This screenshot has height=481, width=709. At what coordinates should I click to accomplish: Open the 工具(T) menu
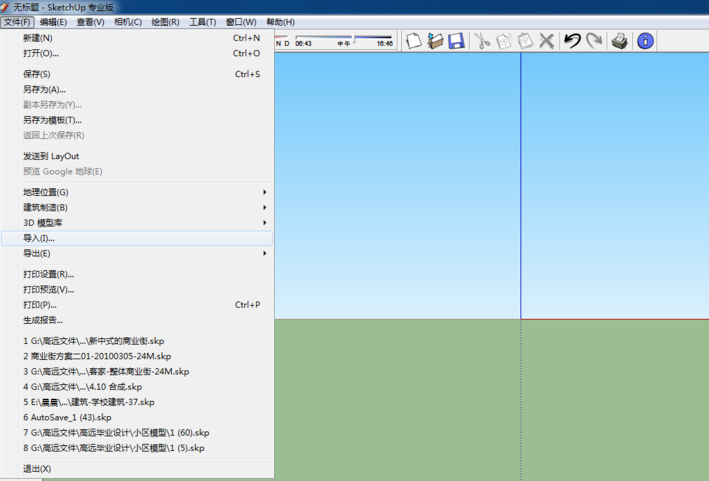[x=203, y=22]
